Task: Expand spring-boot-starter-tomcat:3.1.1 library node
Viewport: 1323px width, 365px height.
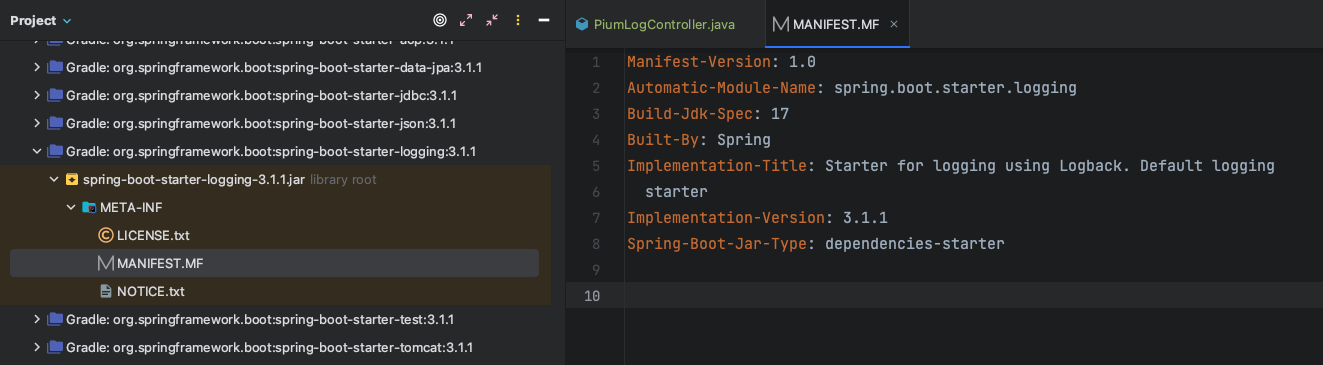Action: (37, 348)
